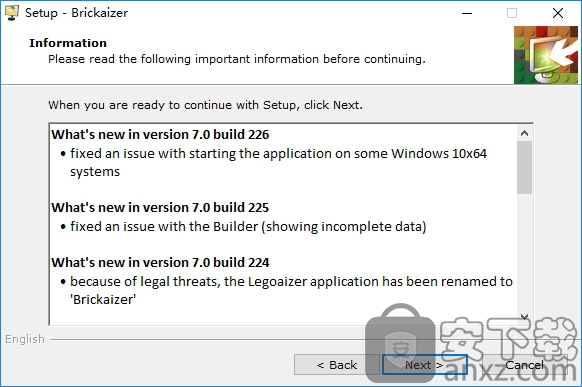Click the Builder incomplete data bullet text

click(x=248, y=226)
